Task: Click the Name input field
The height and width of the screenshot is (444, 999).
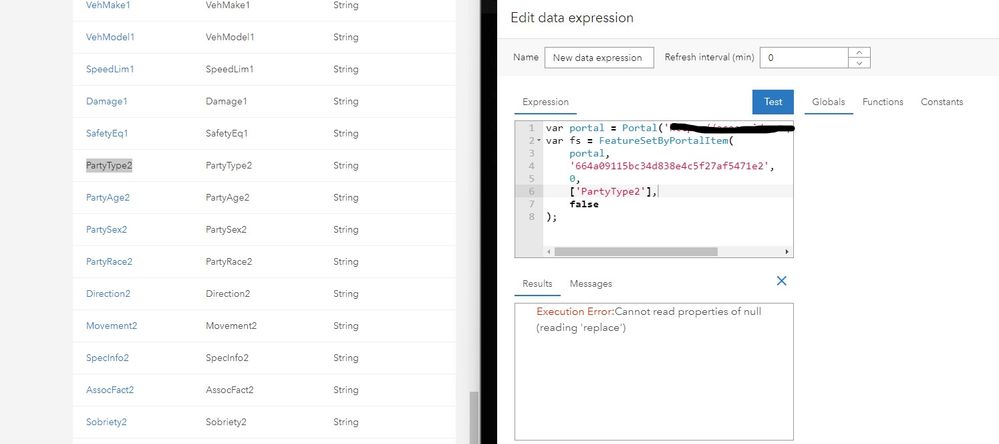Action: tap(599, 57)
